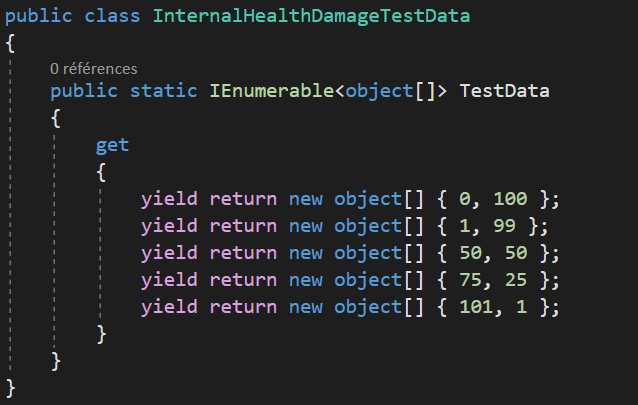Click the "new" keyword in the { 50, 50 } line
Viewport: 638px width, 405px height.
click(305, 253)
